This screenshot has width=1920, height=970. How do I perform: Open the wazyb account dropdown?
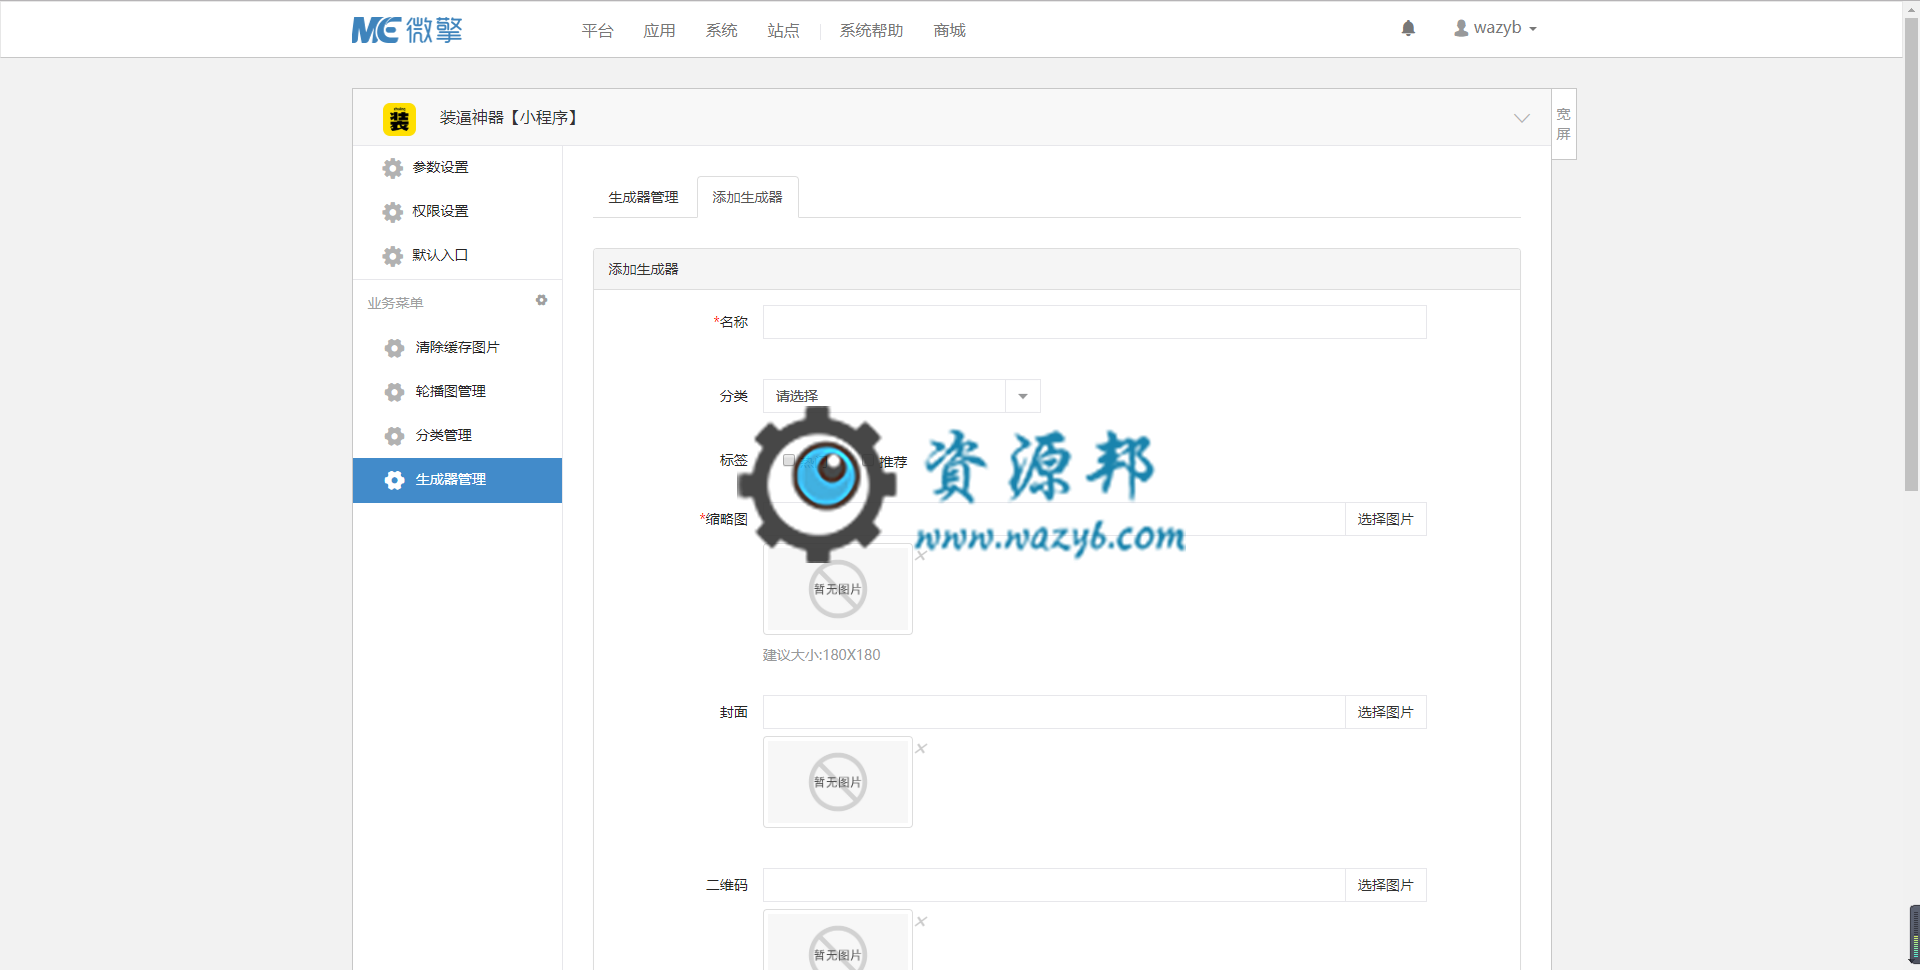coord(1495,28)
